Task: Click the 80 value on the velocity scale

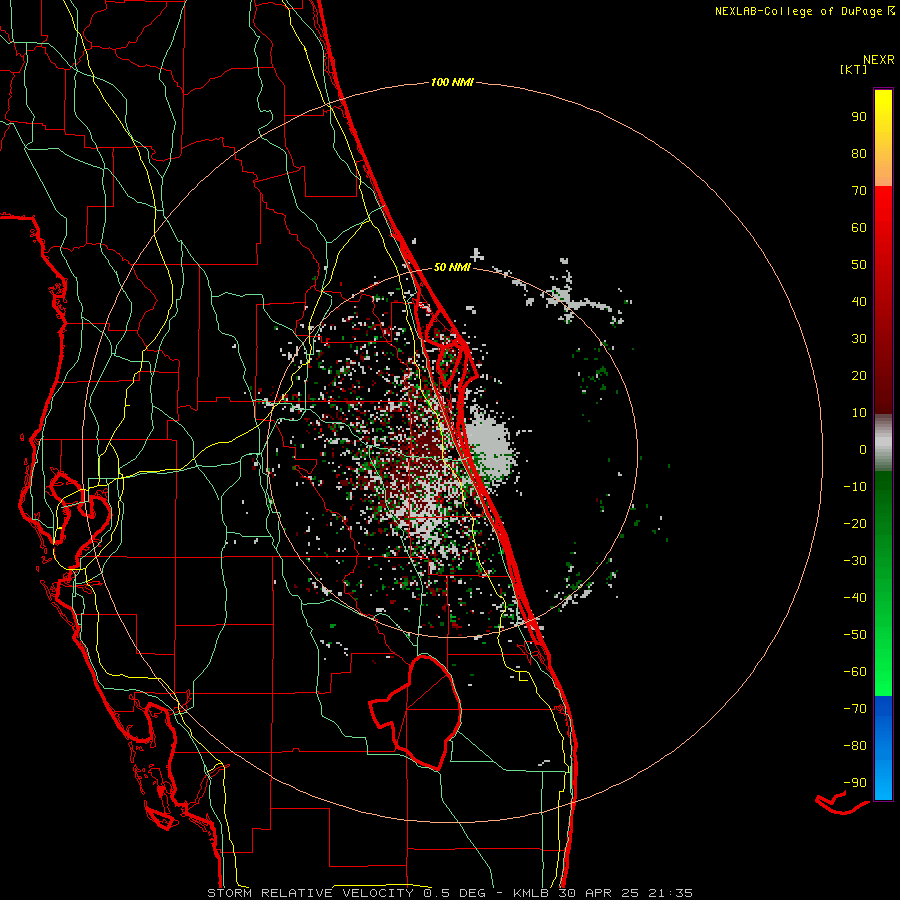Action: [x=859, y=153]
